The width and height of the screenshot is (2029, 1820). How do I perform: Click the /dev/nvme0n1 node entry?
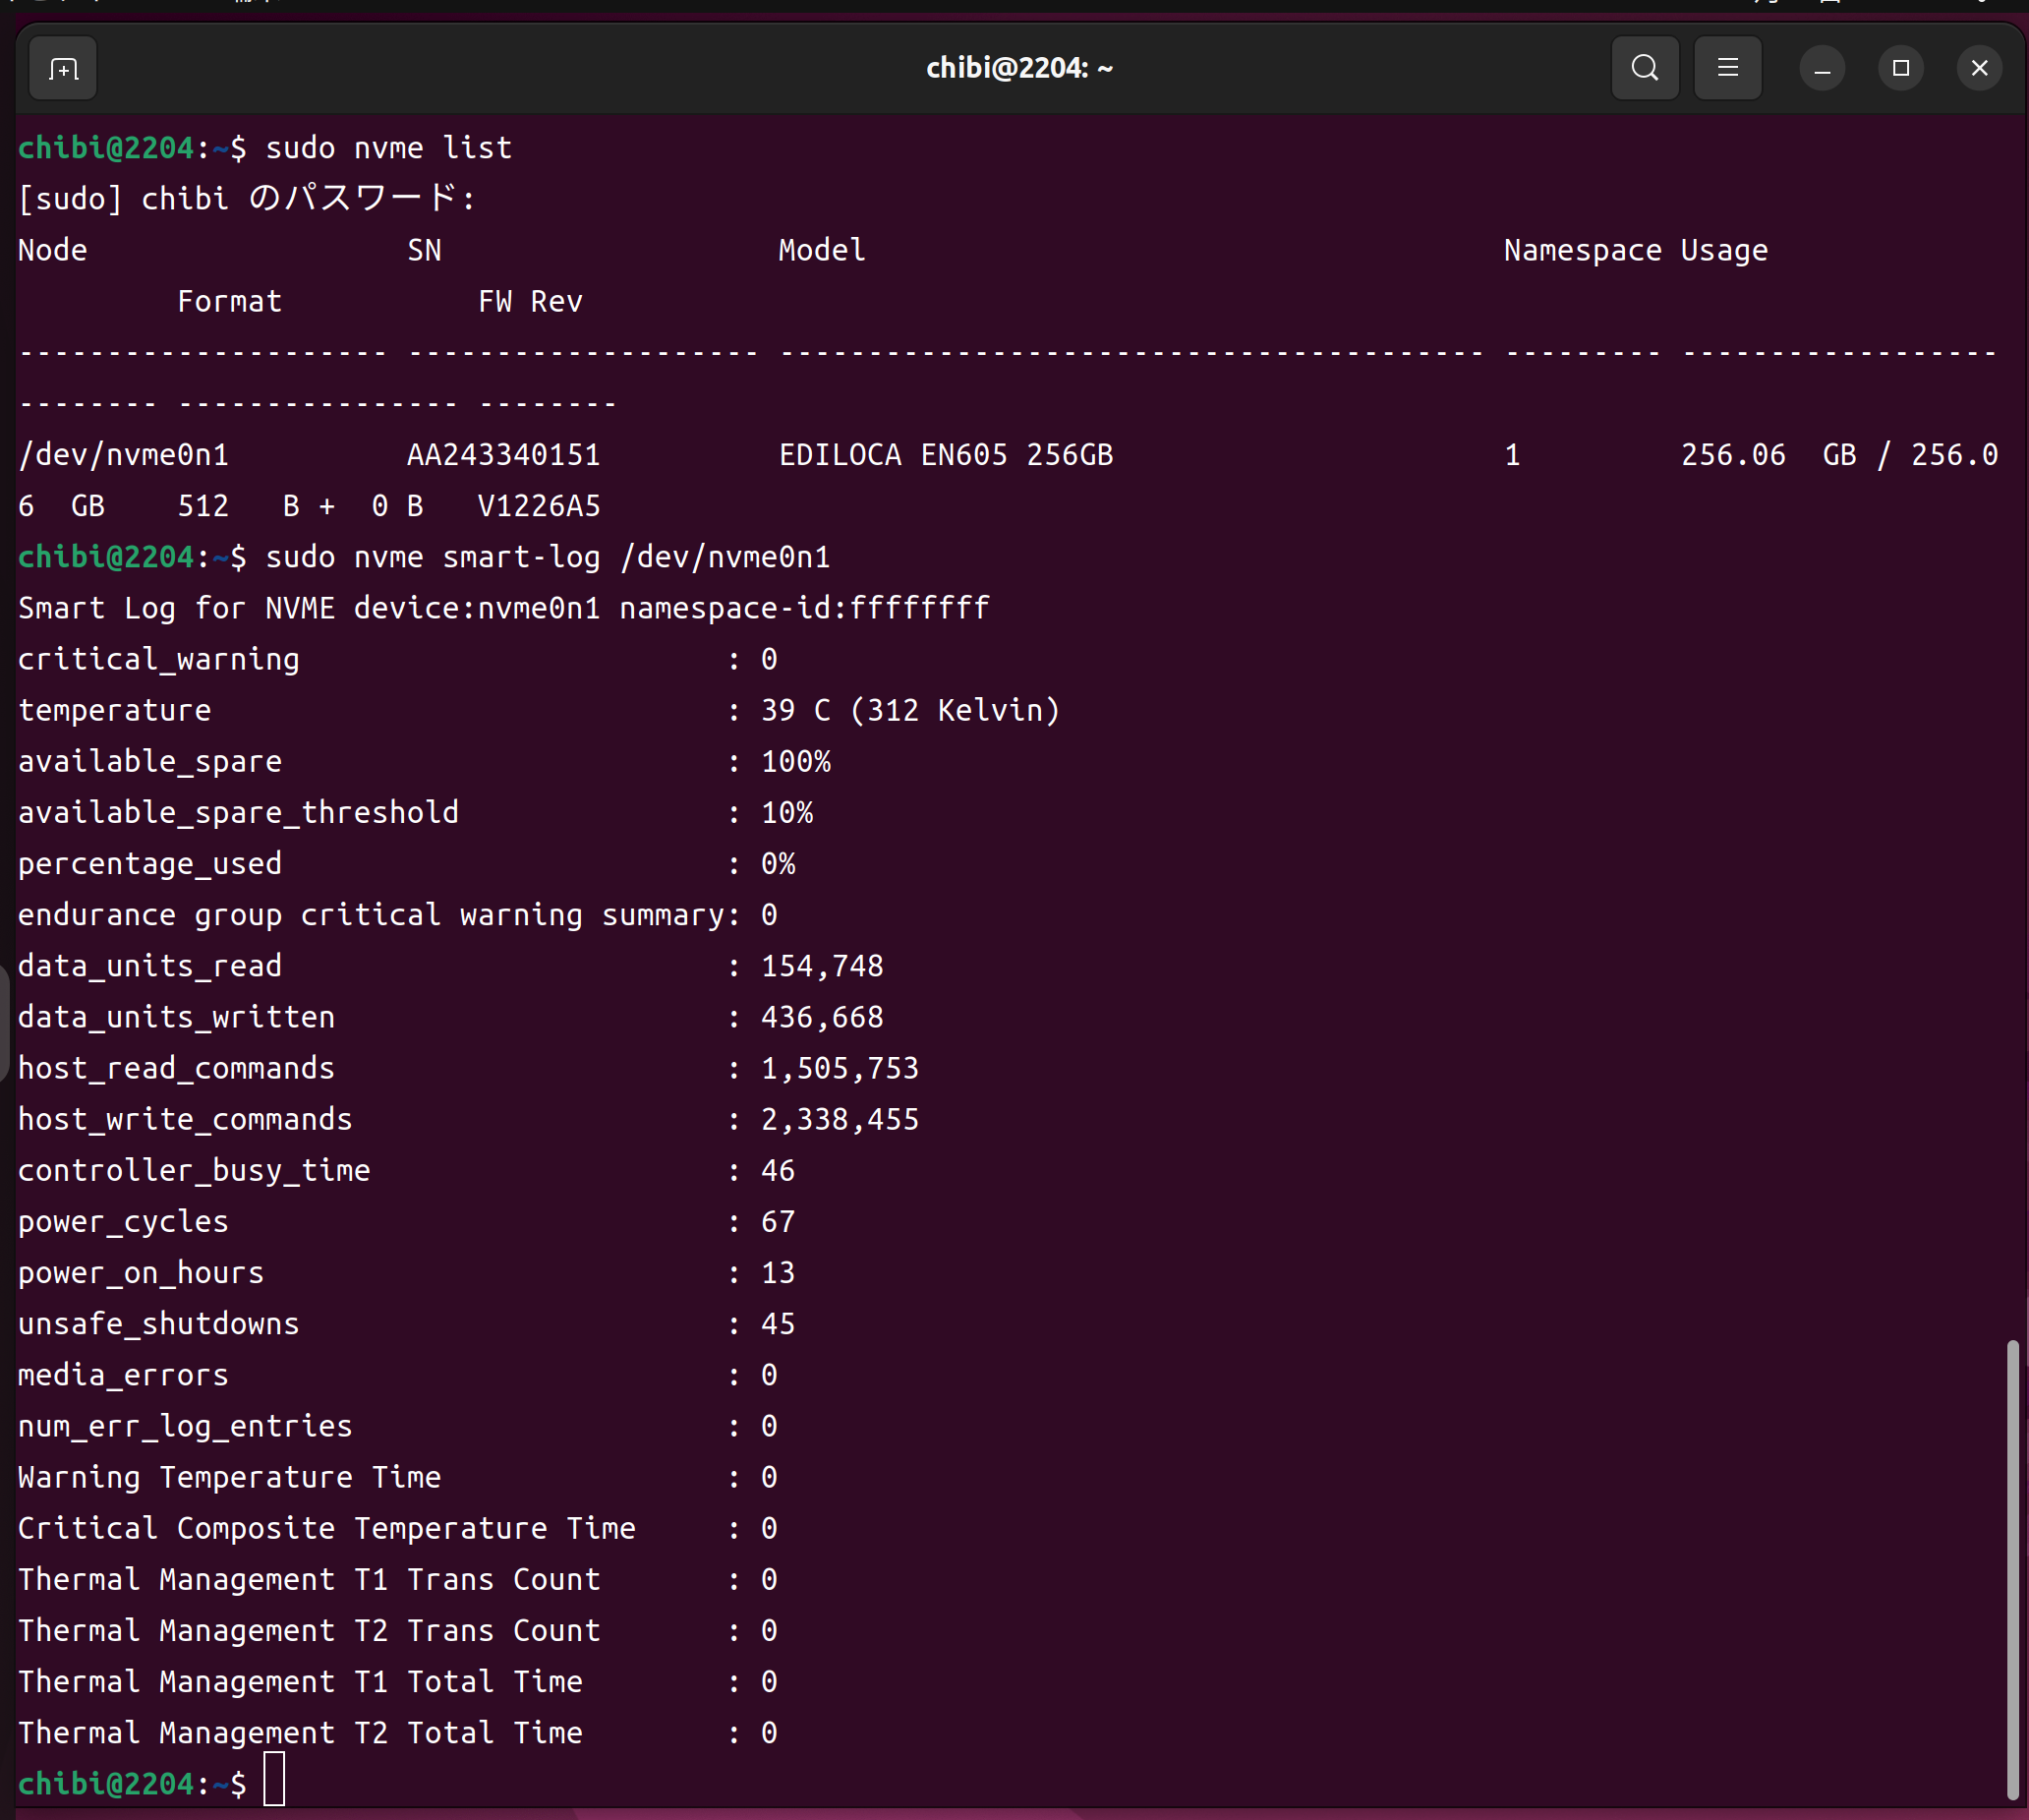coord(123,455)
